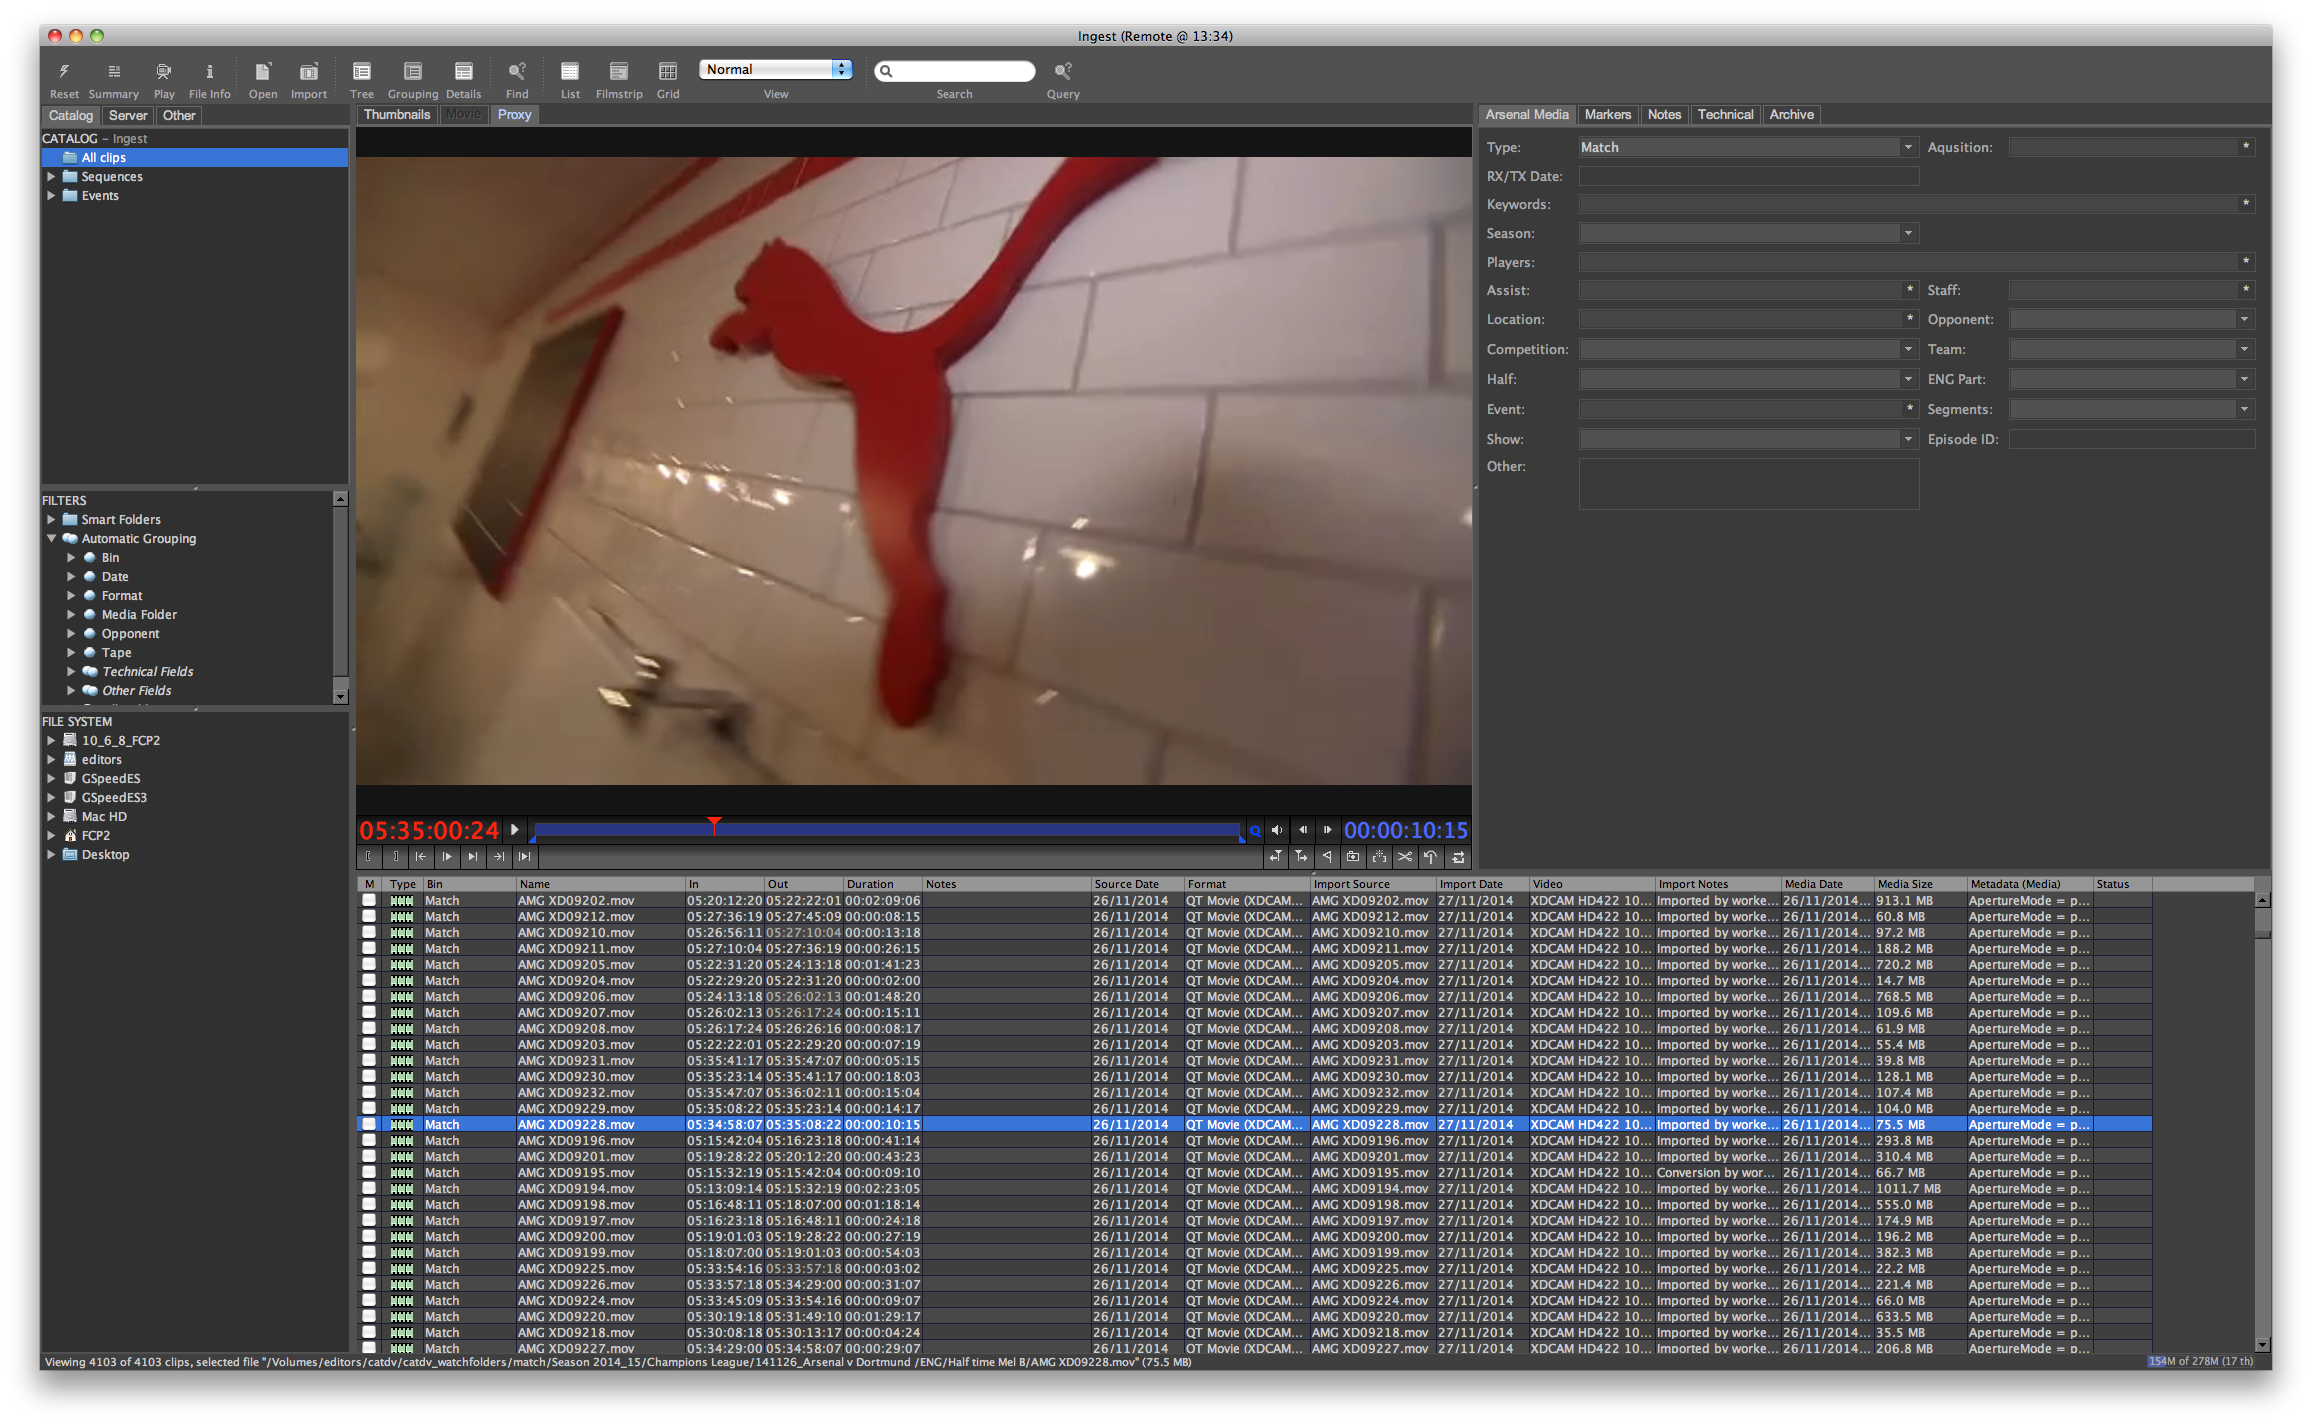
Task: Click the File Info icon
Action: (209, 72)
